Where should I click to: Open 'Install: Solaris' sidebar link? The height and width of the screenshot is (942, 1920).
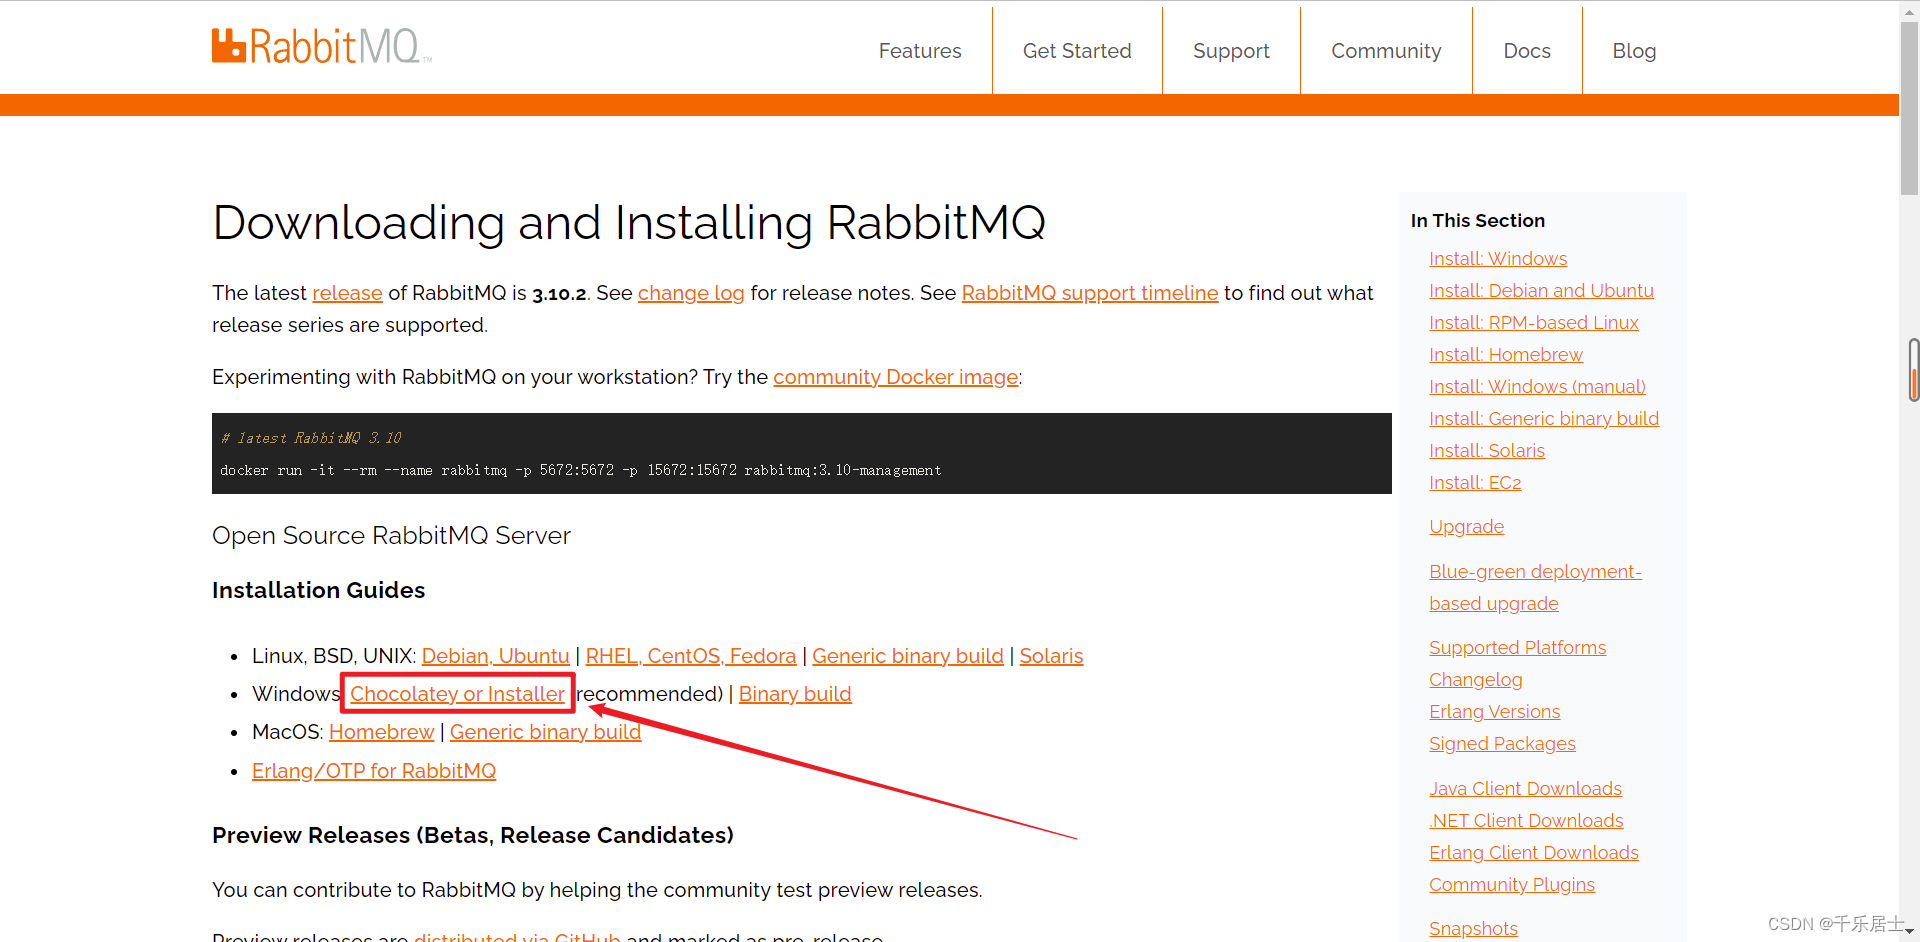[1487, 451]
